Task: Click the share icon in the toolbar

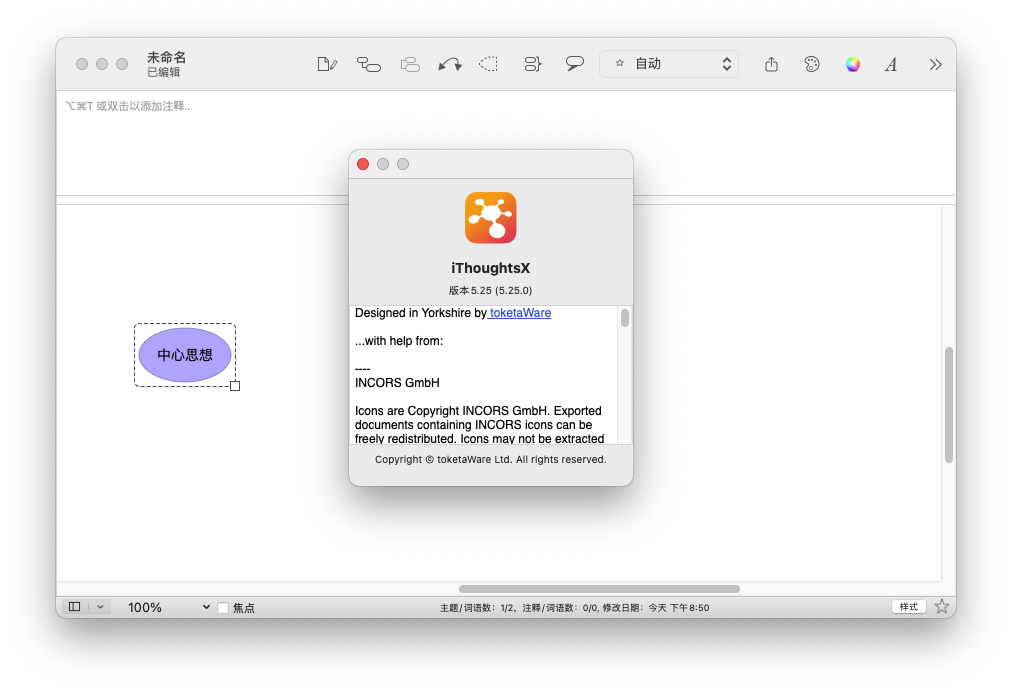Action: [x=771, y=64]
